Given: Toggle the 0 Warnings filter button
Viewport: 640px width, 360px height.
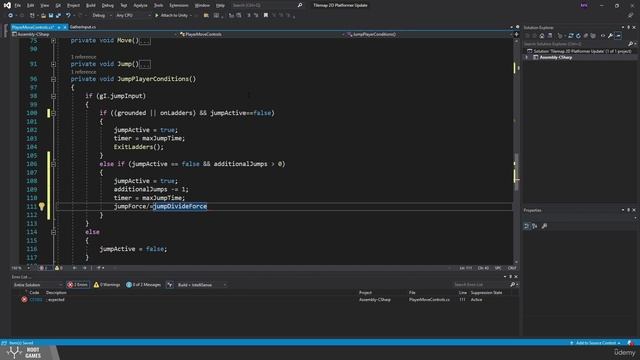Looking at the screenshot, I should pyautogui.click(x=107, y=284).
